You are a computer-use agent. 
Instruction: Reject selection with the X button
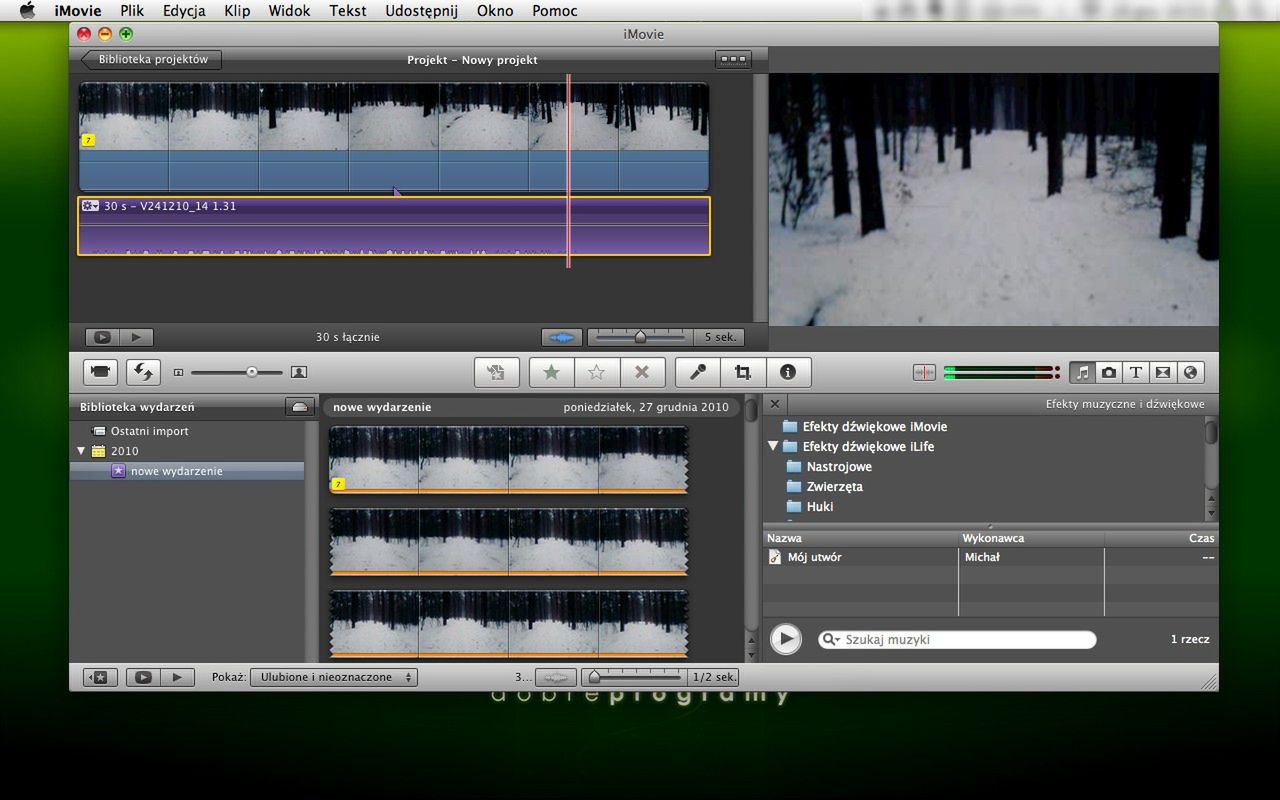[x=642, y=372]
